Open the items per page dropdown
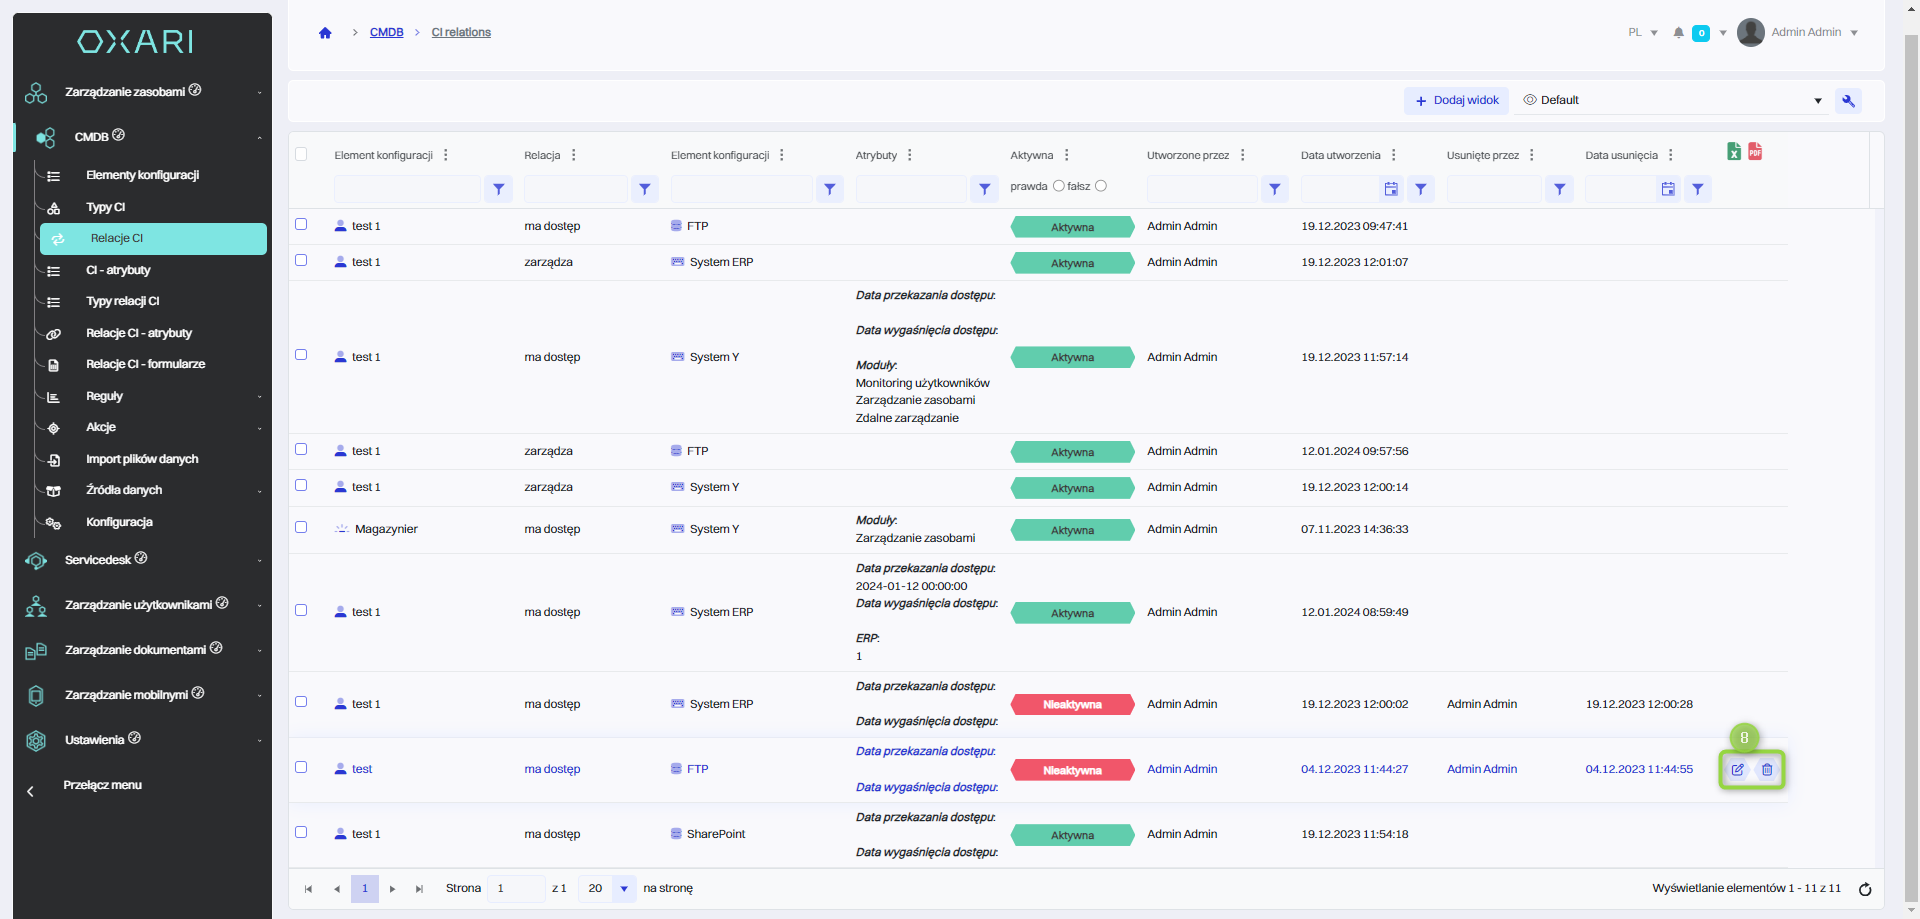 click(x=624, y=889)
